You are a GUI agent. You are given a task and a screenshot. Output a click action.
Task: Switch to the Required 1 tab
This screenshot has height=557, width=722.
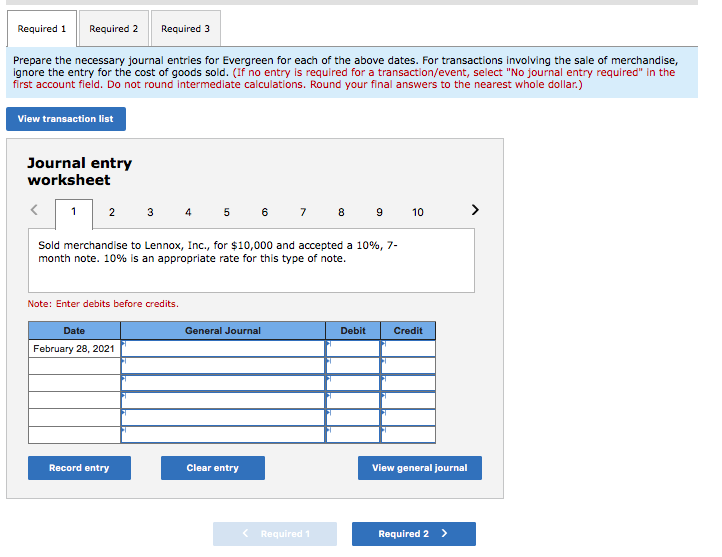tap(42, 29)
